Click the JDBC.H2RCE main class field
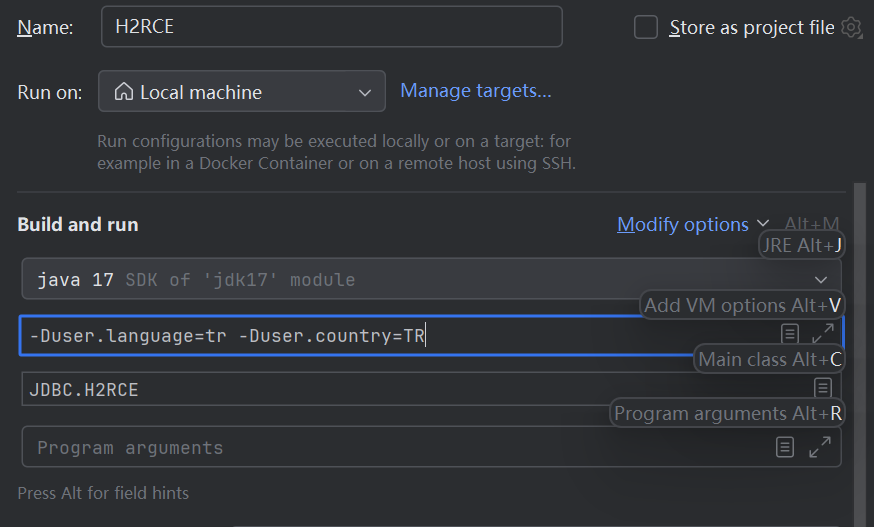 pyautogui.click(x=400, y=389)
